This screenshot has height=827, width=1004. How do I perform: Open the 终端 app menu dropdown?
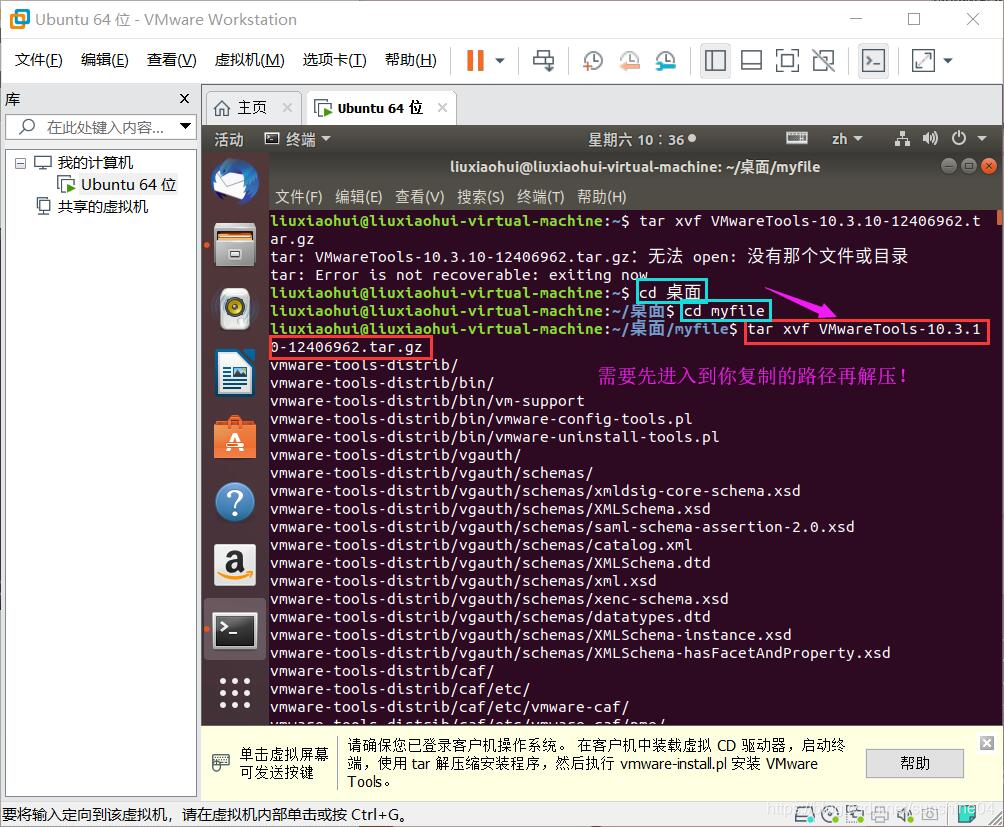[298, 139]
